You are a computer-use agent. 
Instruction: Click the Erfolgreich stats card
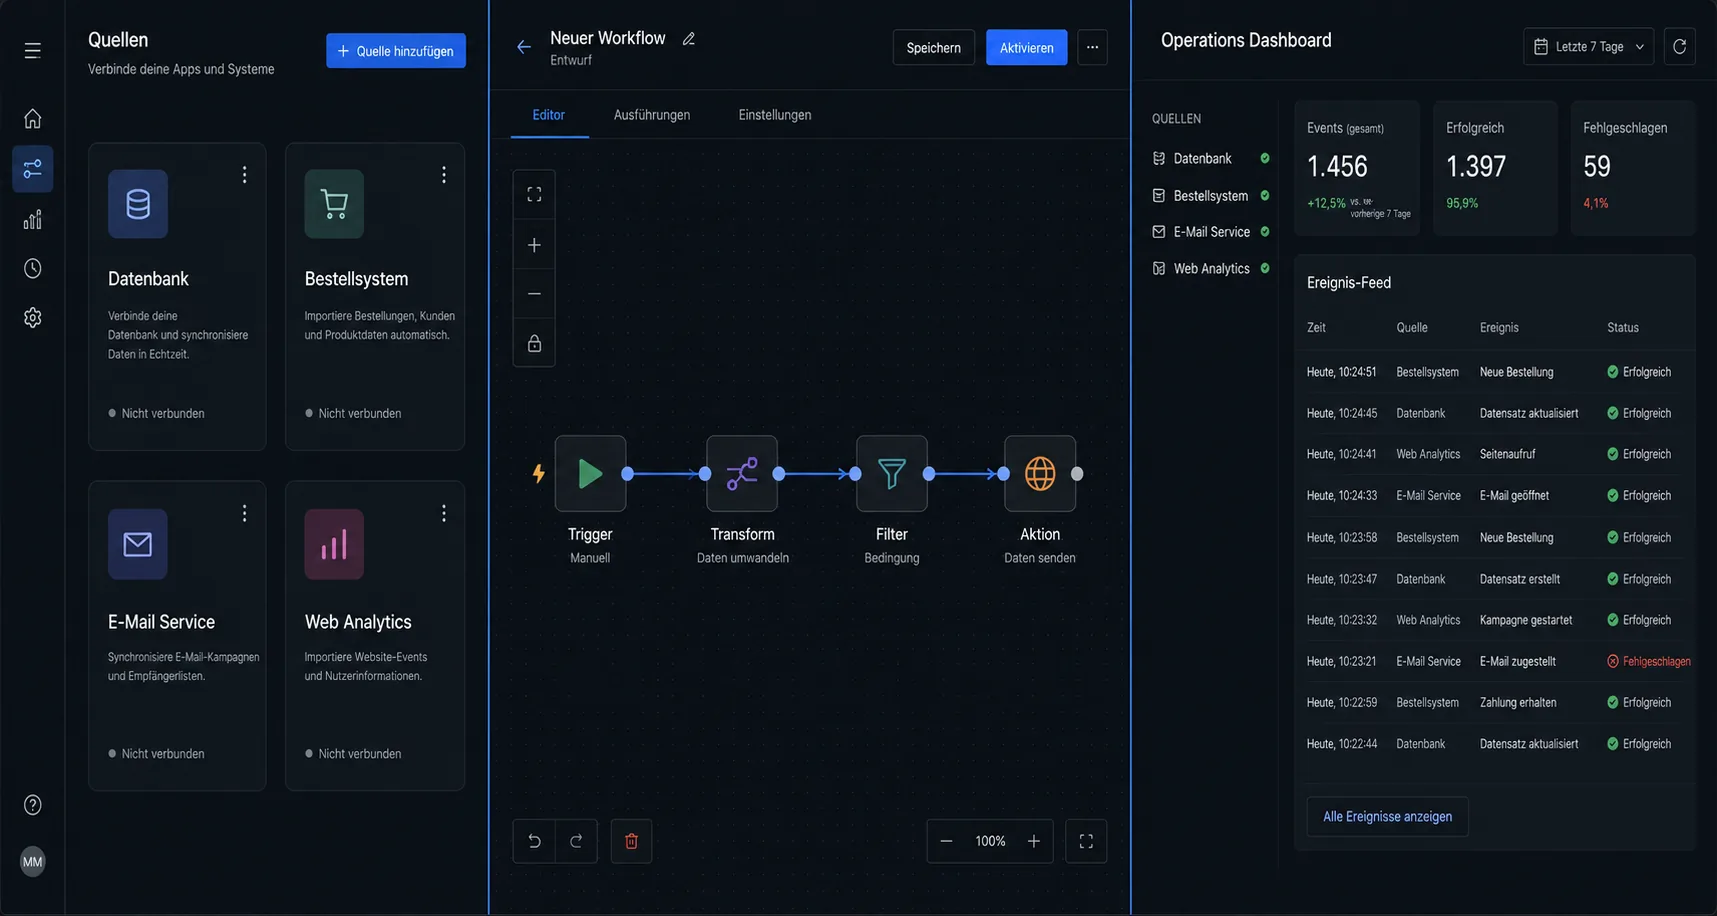click(1495, 168)
